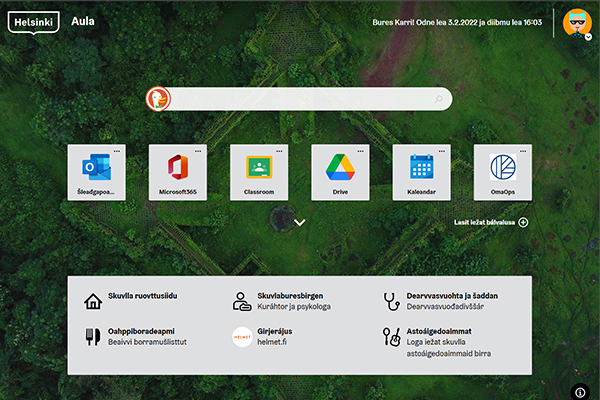This screenshot has height=400, width=600.
Task: Click the fork and knife icon
Action: point(93,337)
